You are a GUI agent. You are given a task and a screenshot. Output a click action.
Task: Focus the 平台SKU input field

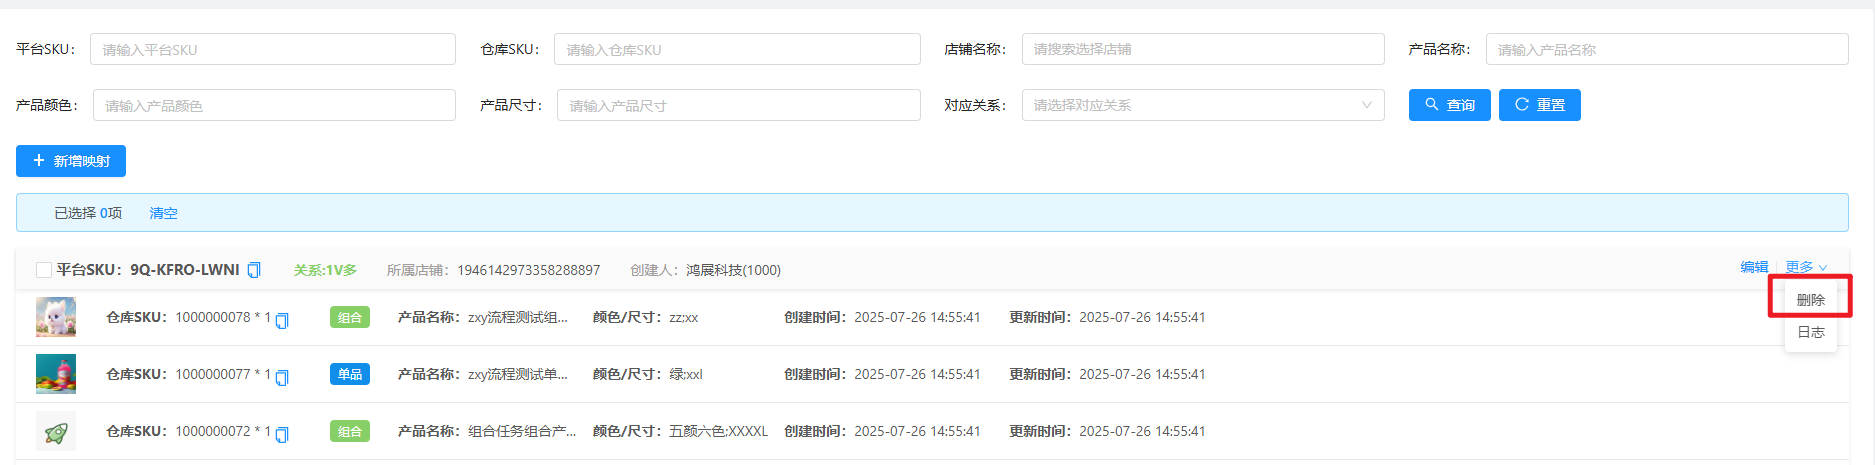coord(272,49)
